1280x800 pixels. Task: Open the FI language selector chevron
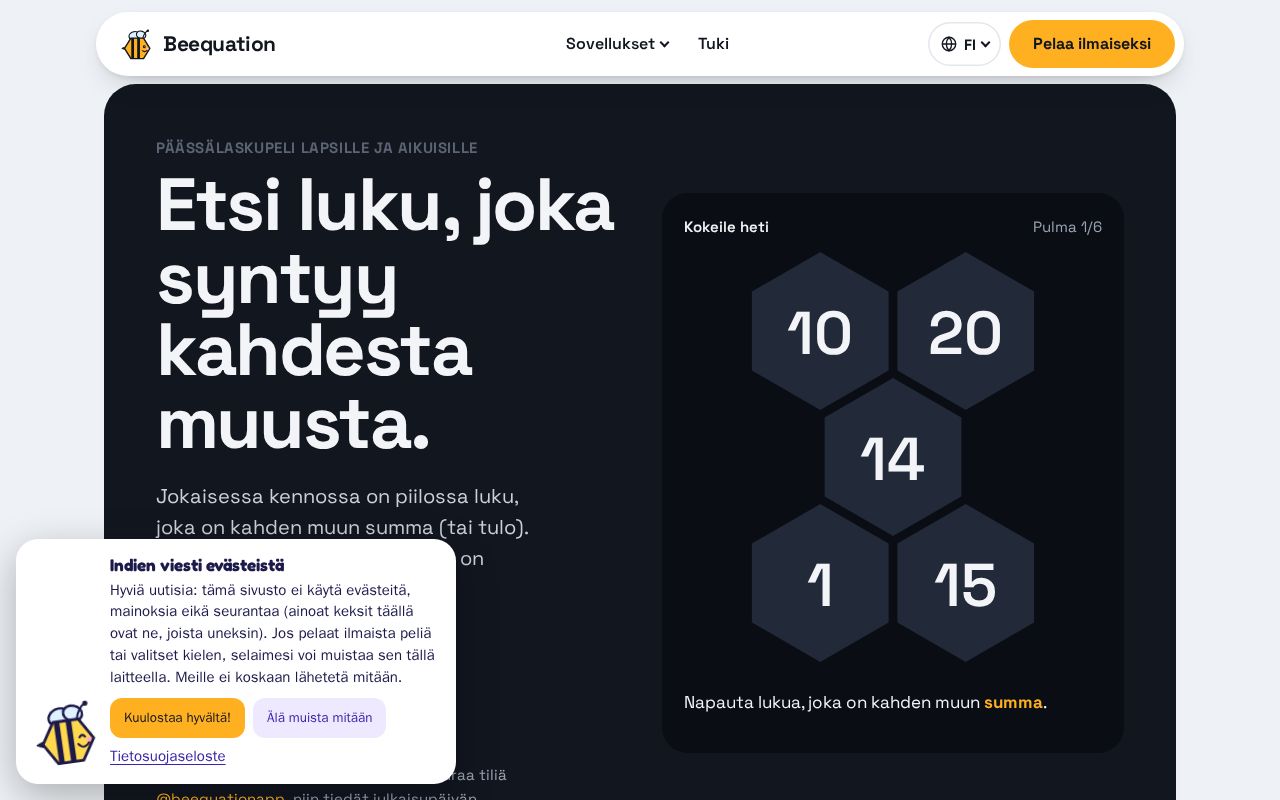986,44
